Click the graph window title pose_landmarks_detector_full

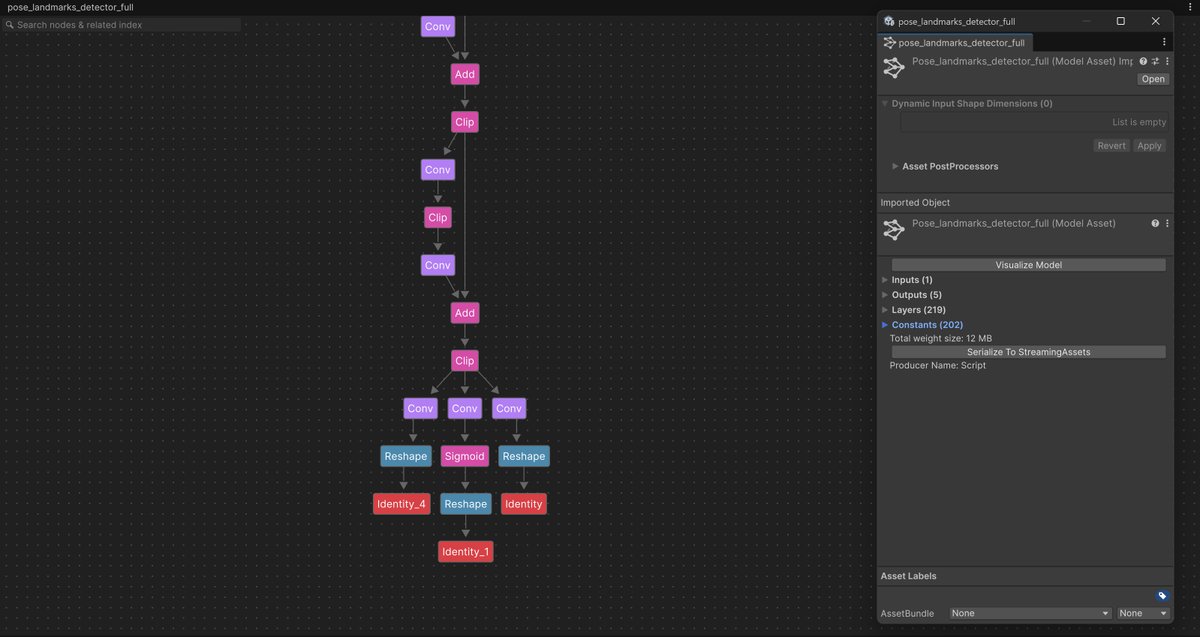pyautogui.click(x=71, y=7)
